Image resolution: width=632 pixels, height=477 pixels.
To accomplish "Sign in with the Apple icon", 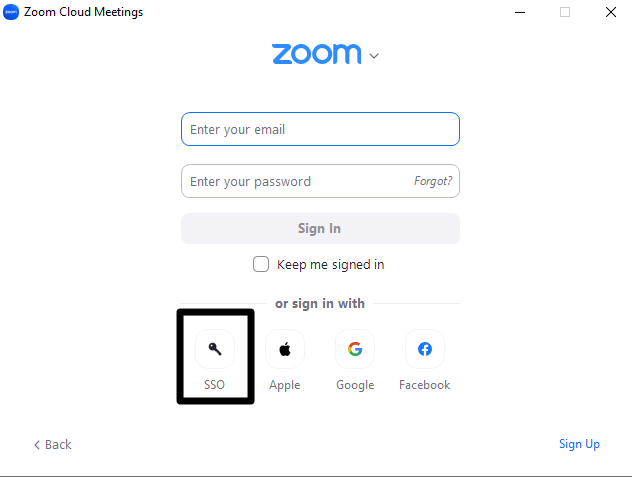I will click(x=285, y=349).
